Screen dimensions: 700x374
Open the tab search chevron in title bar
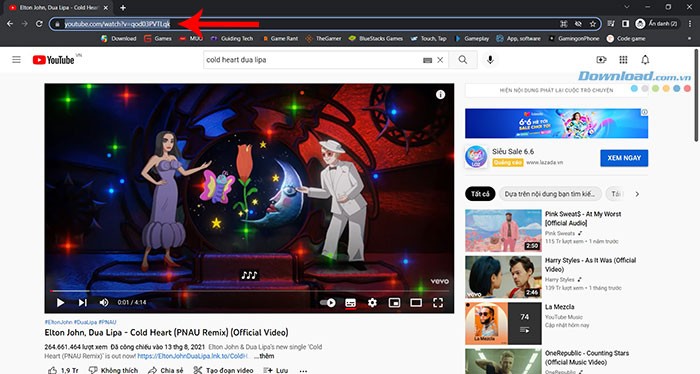point(627,7)
